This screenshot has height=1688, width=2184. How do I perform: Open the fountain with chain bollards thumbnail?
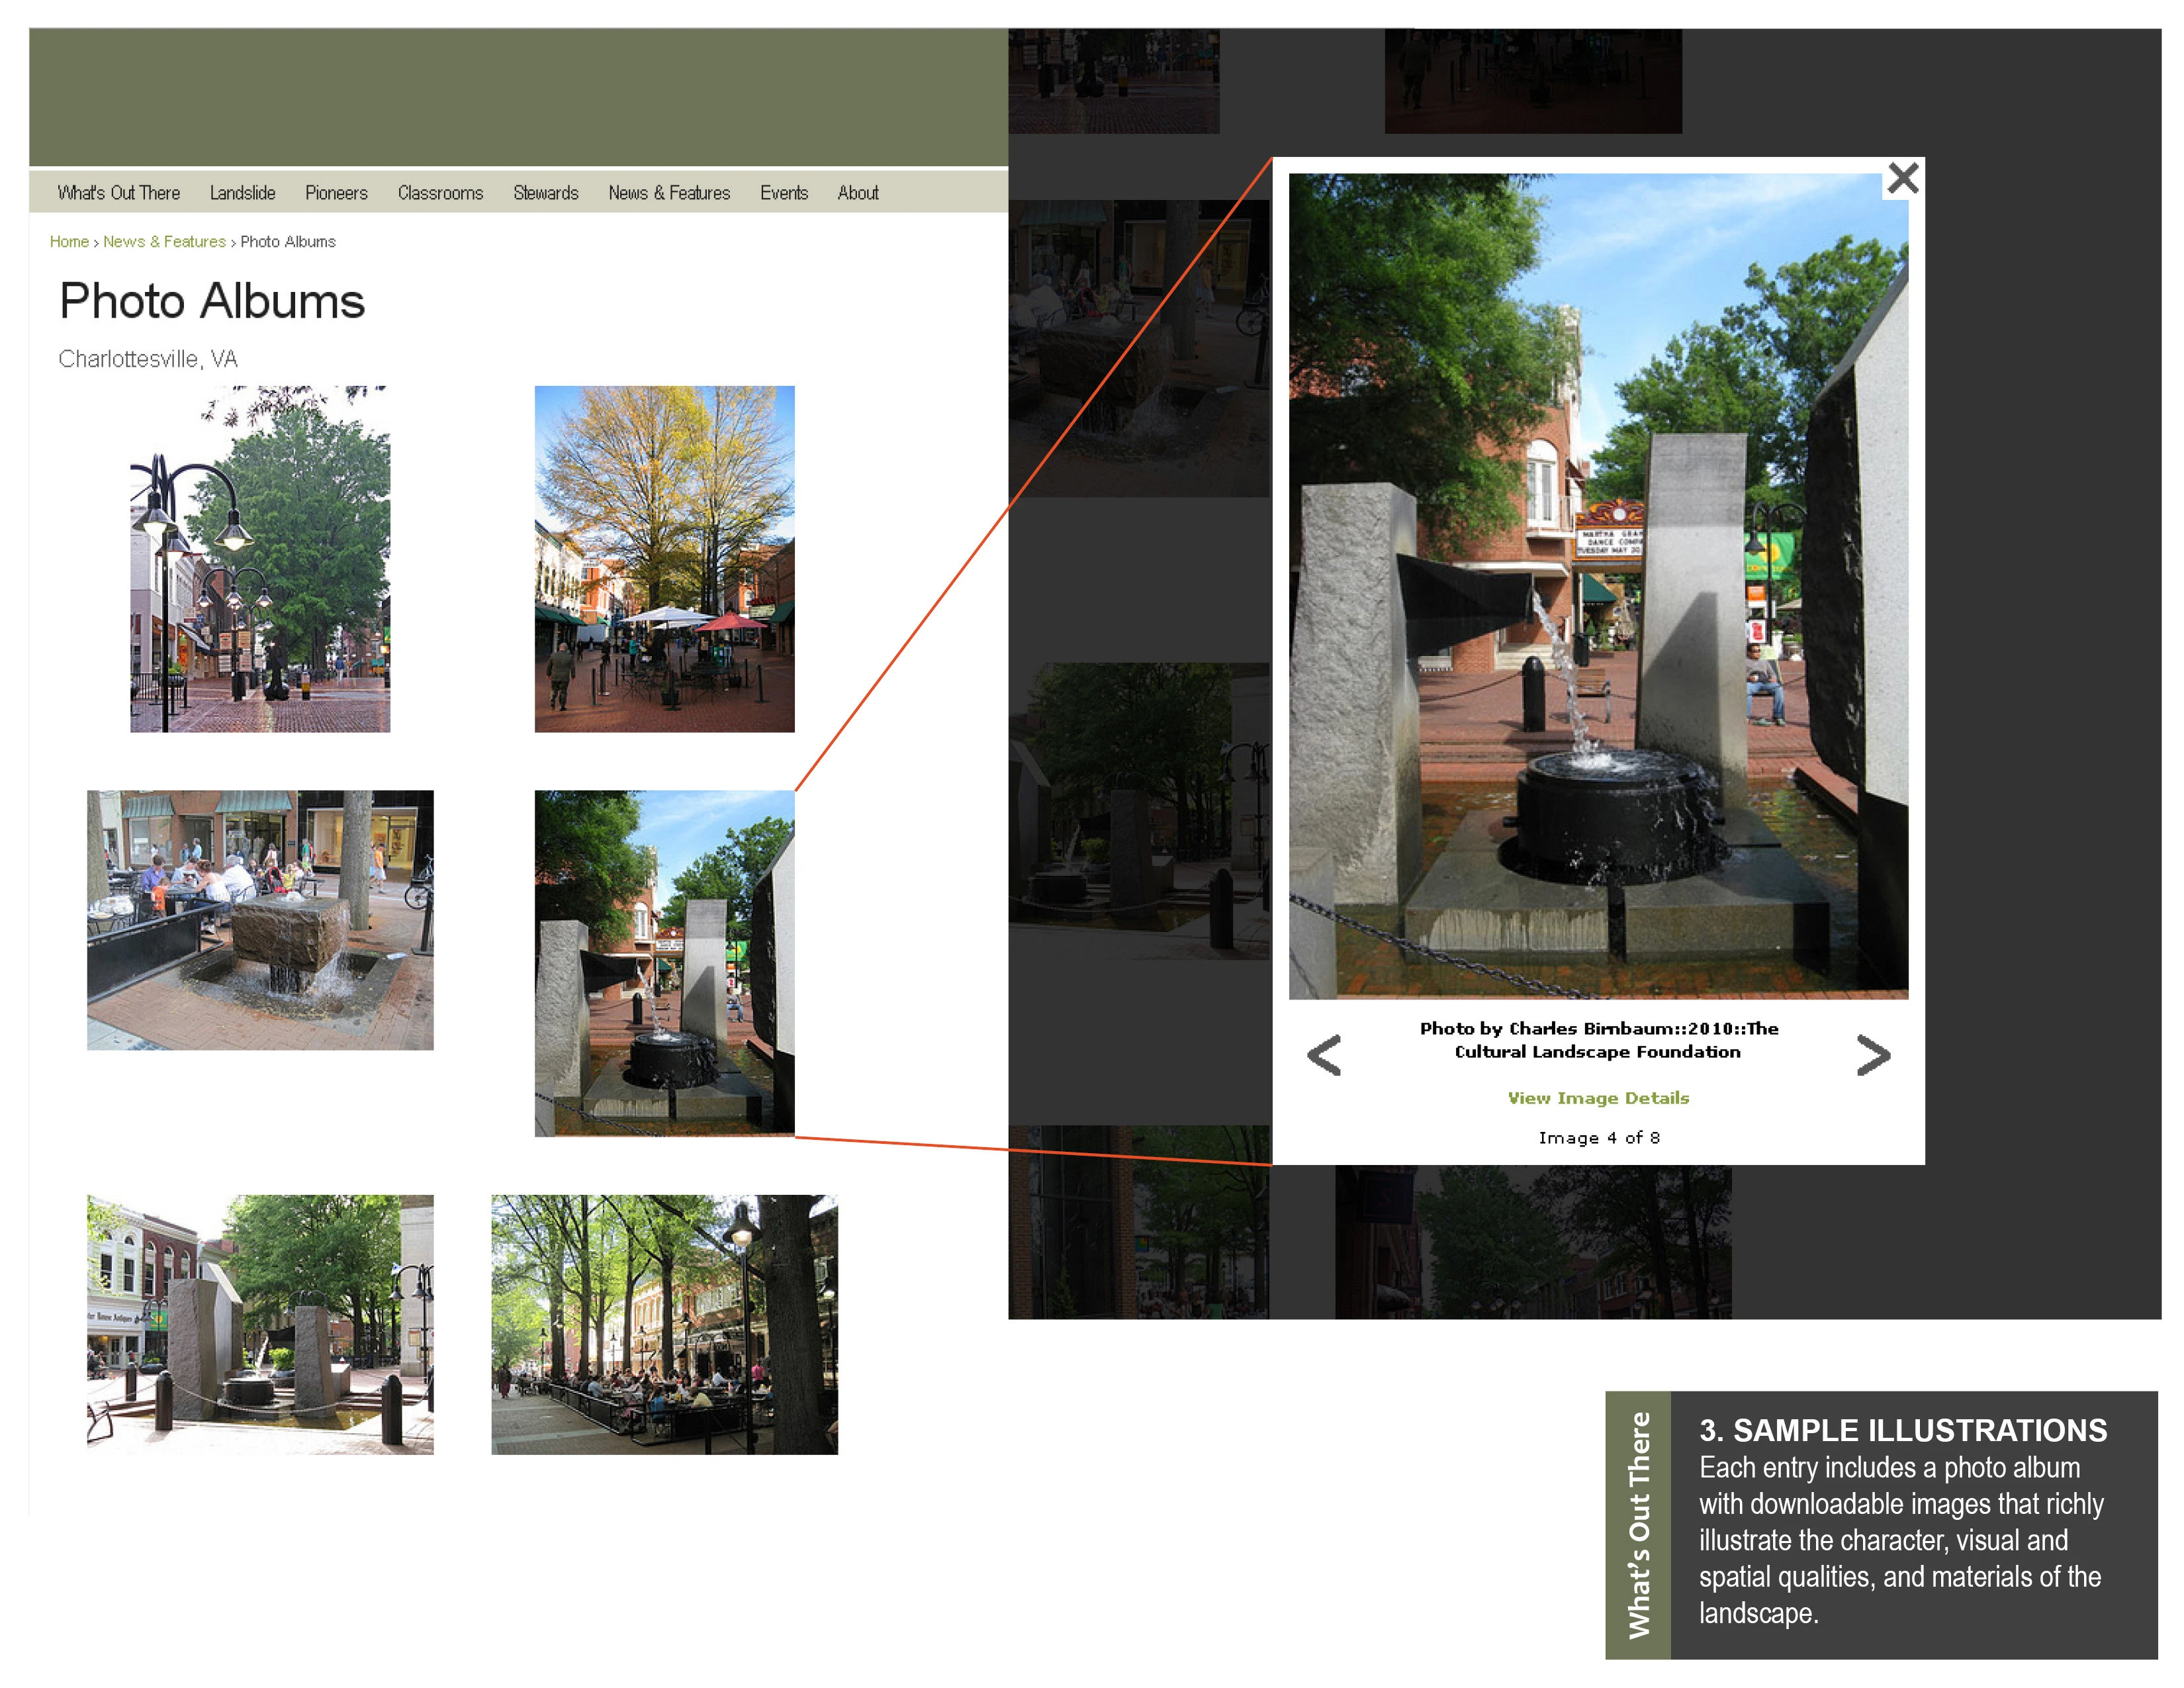coord(260,1324)
